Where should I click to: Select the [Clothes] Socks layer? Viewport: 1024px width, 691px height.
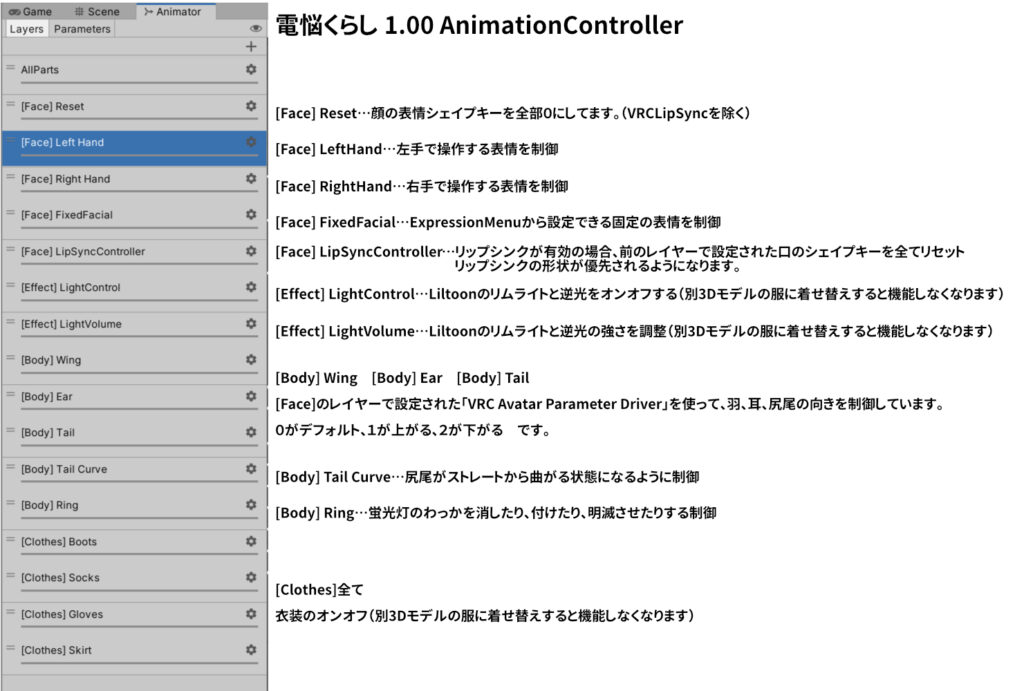[134, 582]
